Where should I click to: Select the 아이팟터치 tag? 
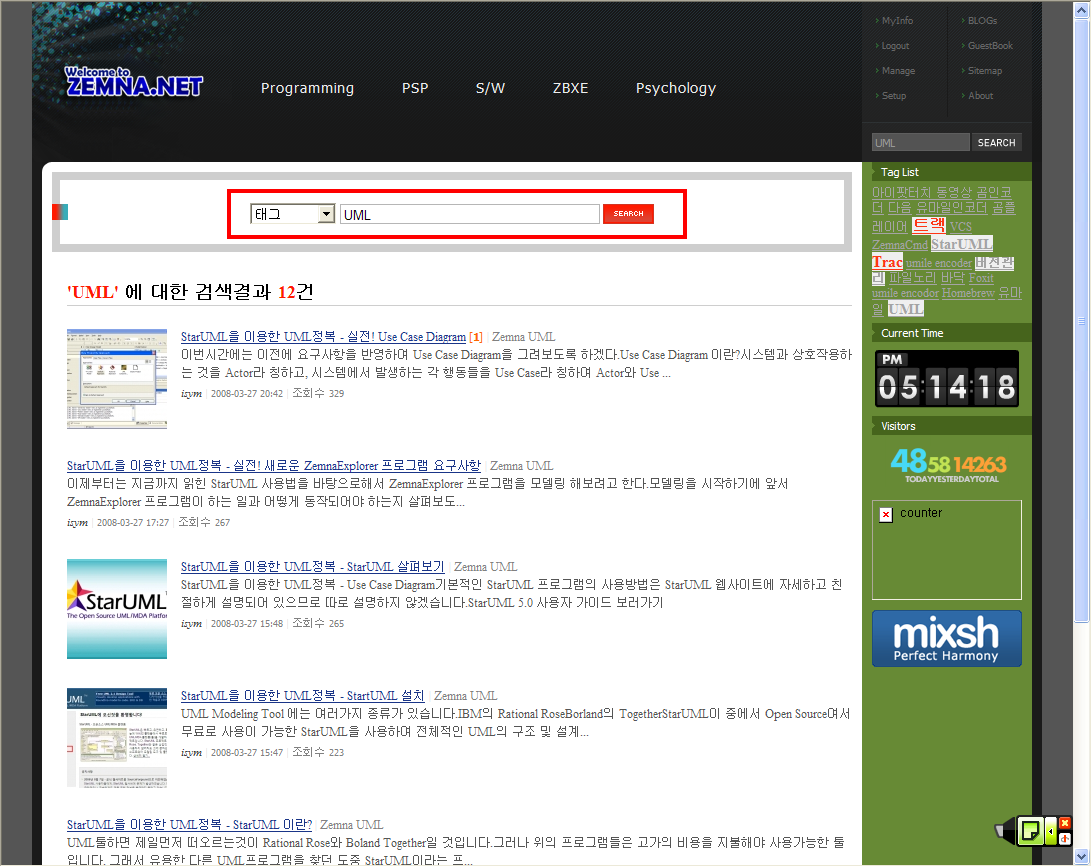click(x=901, y=192)
